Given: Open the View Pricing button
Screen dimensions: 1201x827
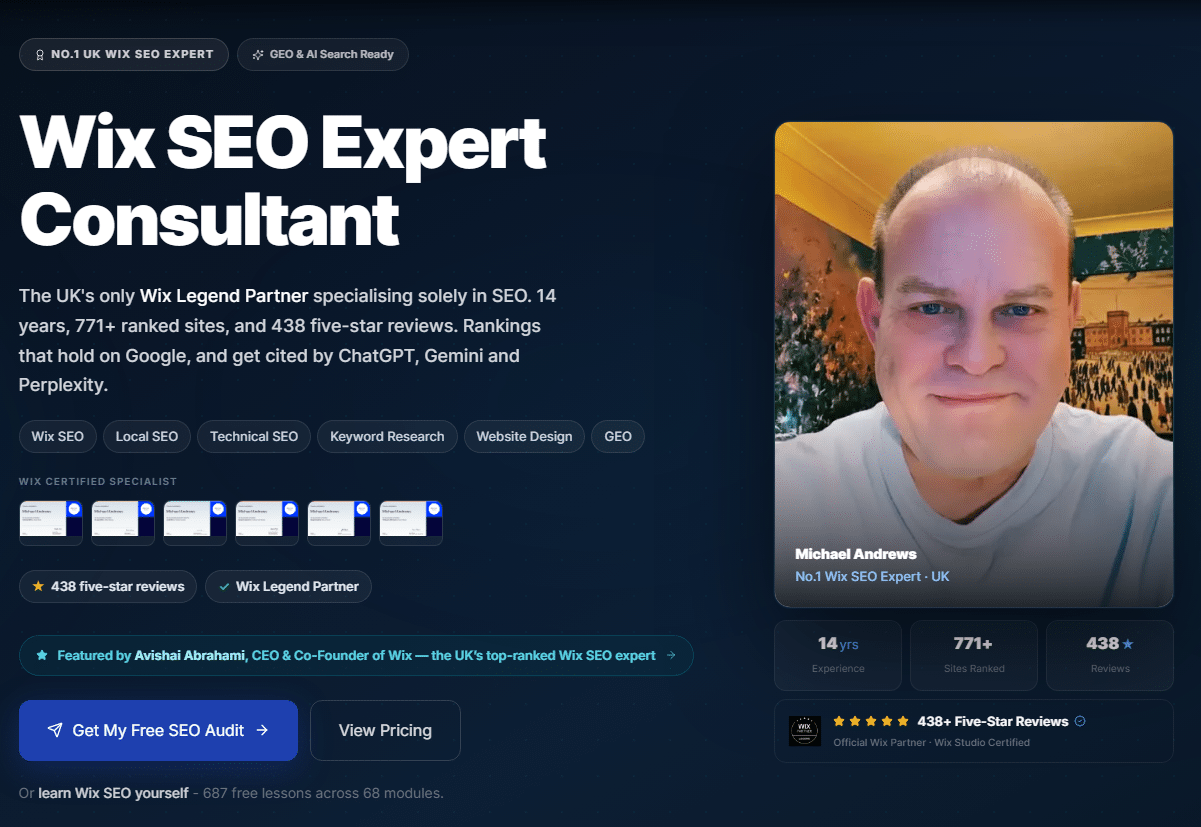Looking at the screenshot, I should pos(385,731).
